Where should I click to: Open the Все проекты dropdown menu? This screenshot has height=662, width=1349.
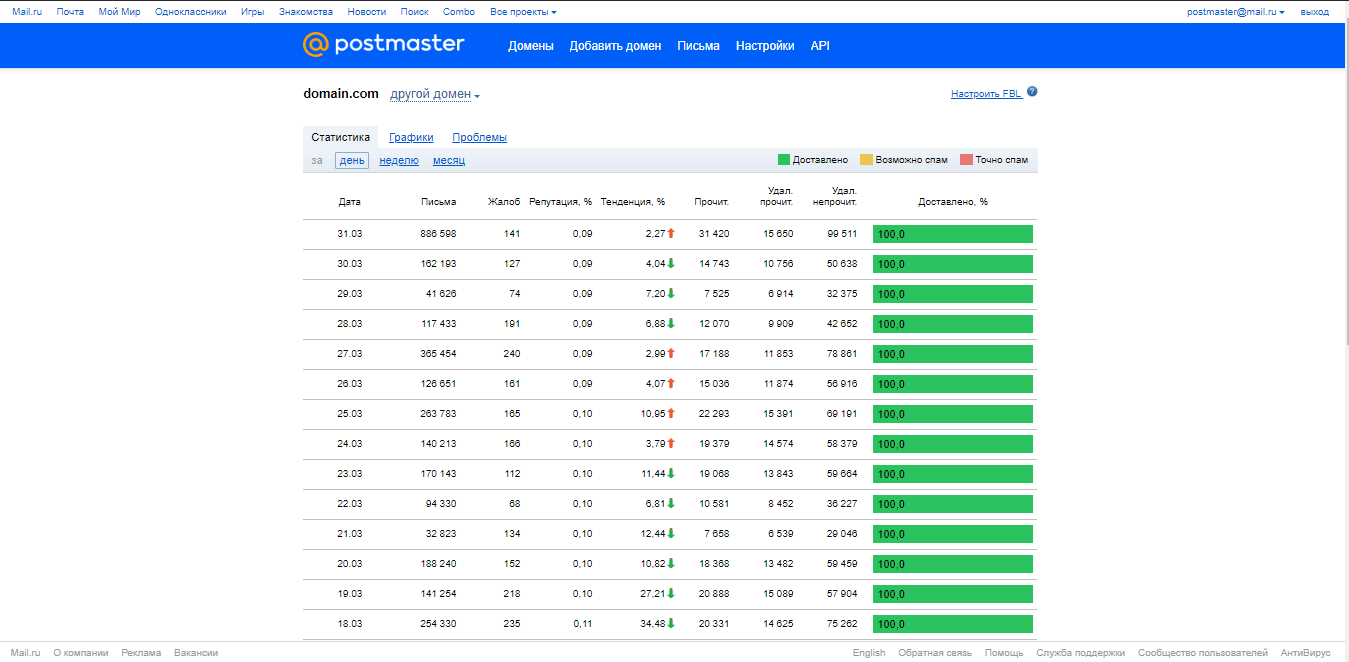click(x=523, y=12)
